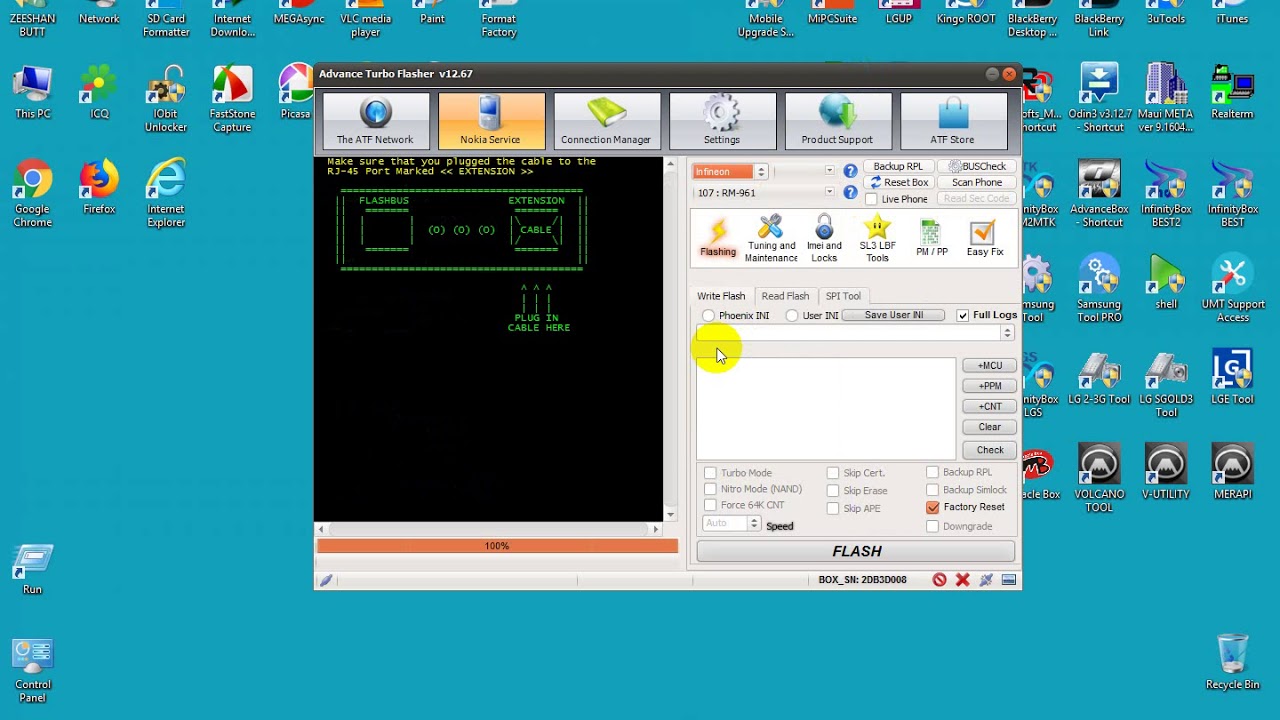Viewport: 1280px width, 720px height.
Task: Open LGE Tool desktop shortcut
Action: click(x=1232, y=377)
